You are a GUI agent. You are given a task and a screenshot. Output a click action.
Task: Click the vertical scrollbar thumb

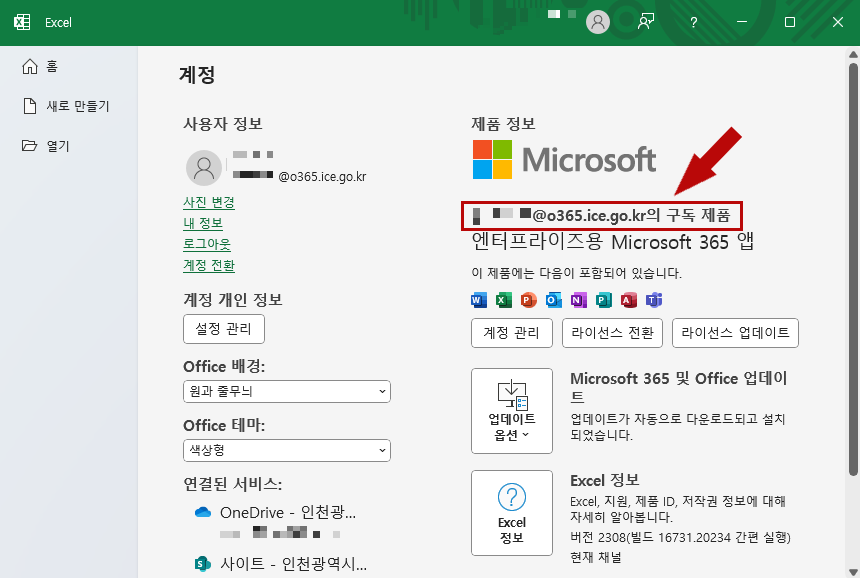point(853,269)
